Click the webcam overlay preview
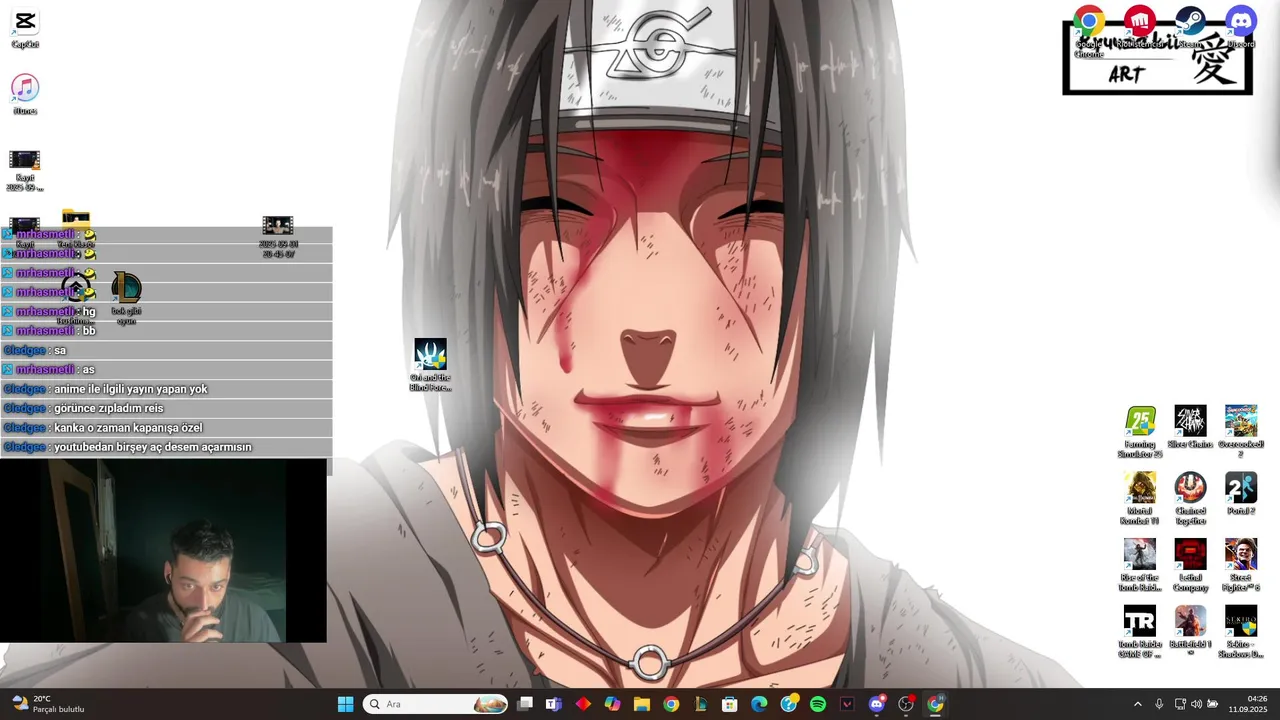The height and width of the screenshot is (720, 1280). tap(163, 550)
